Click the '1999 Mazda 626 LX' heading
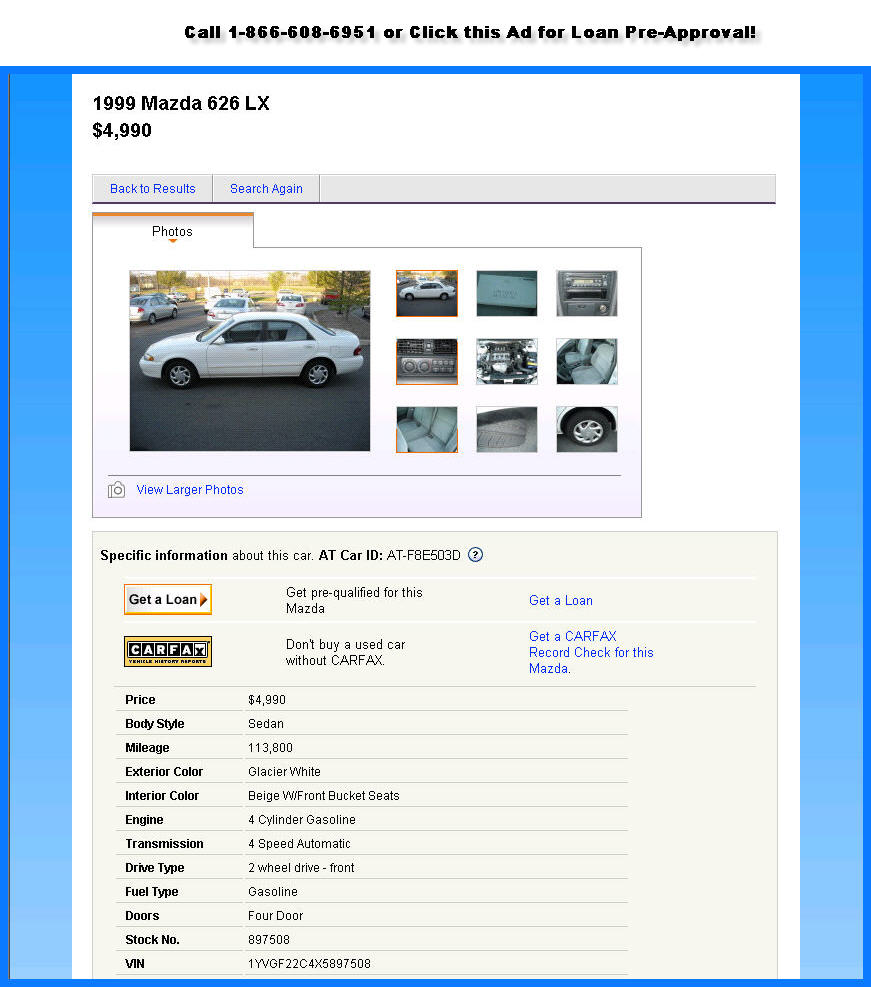Image resolution: width=871 pixels, height=987 pixels. tap(181, 103)
